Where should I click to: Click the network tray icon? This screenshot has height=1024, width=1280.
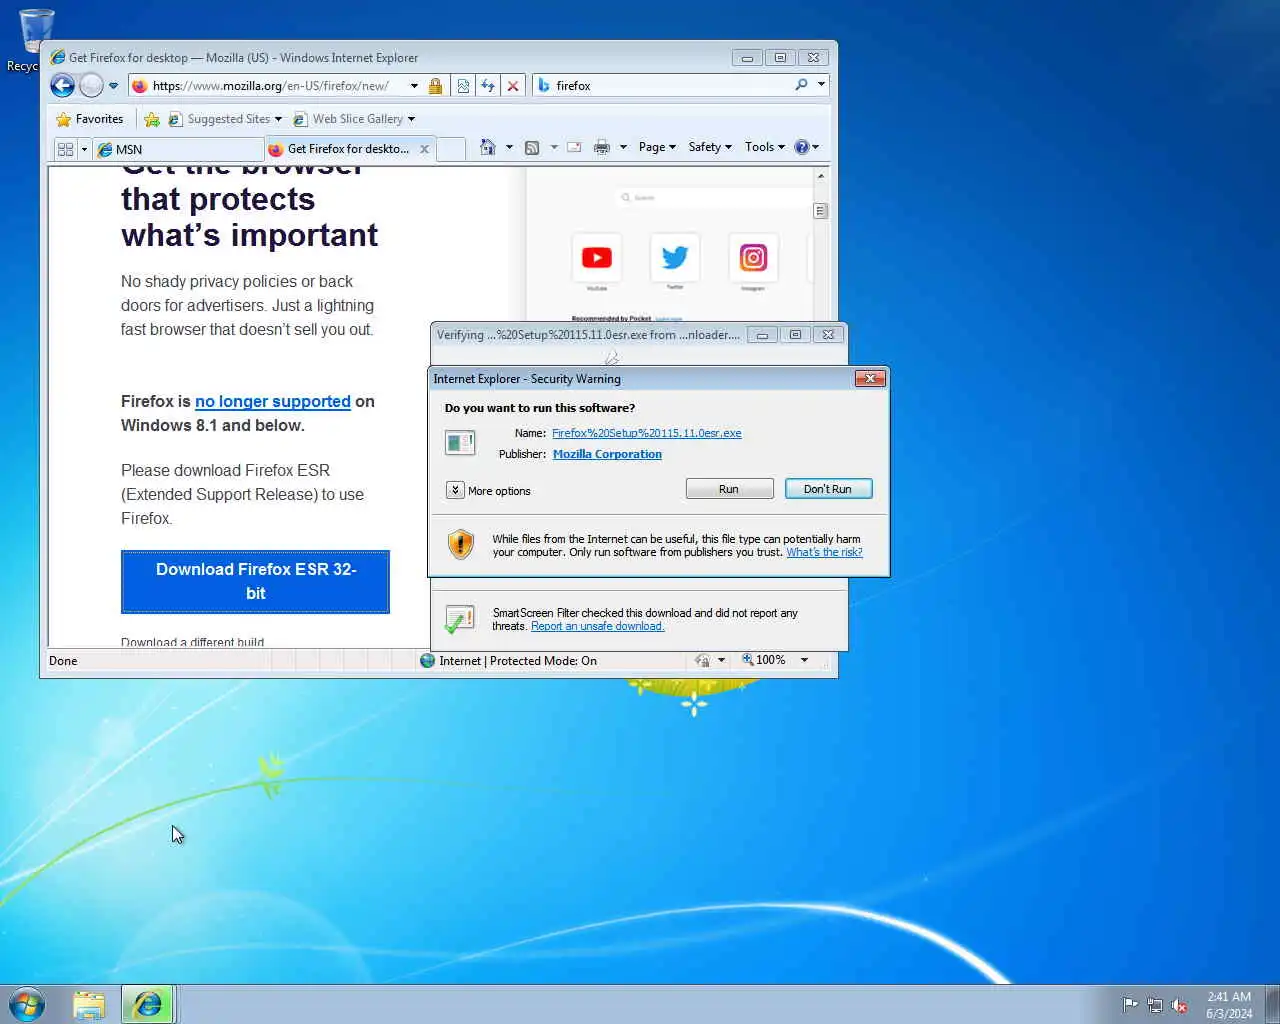[1155, 1005]
